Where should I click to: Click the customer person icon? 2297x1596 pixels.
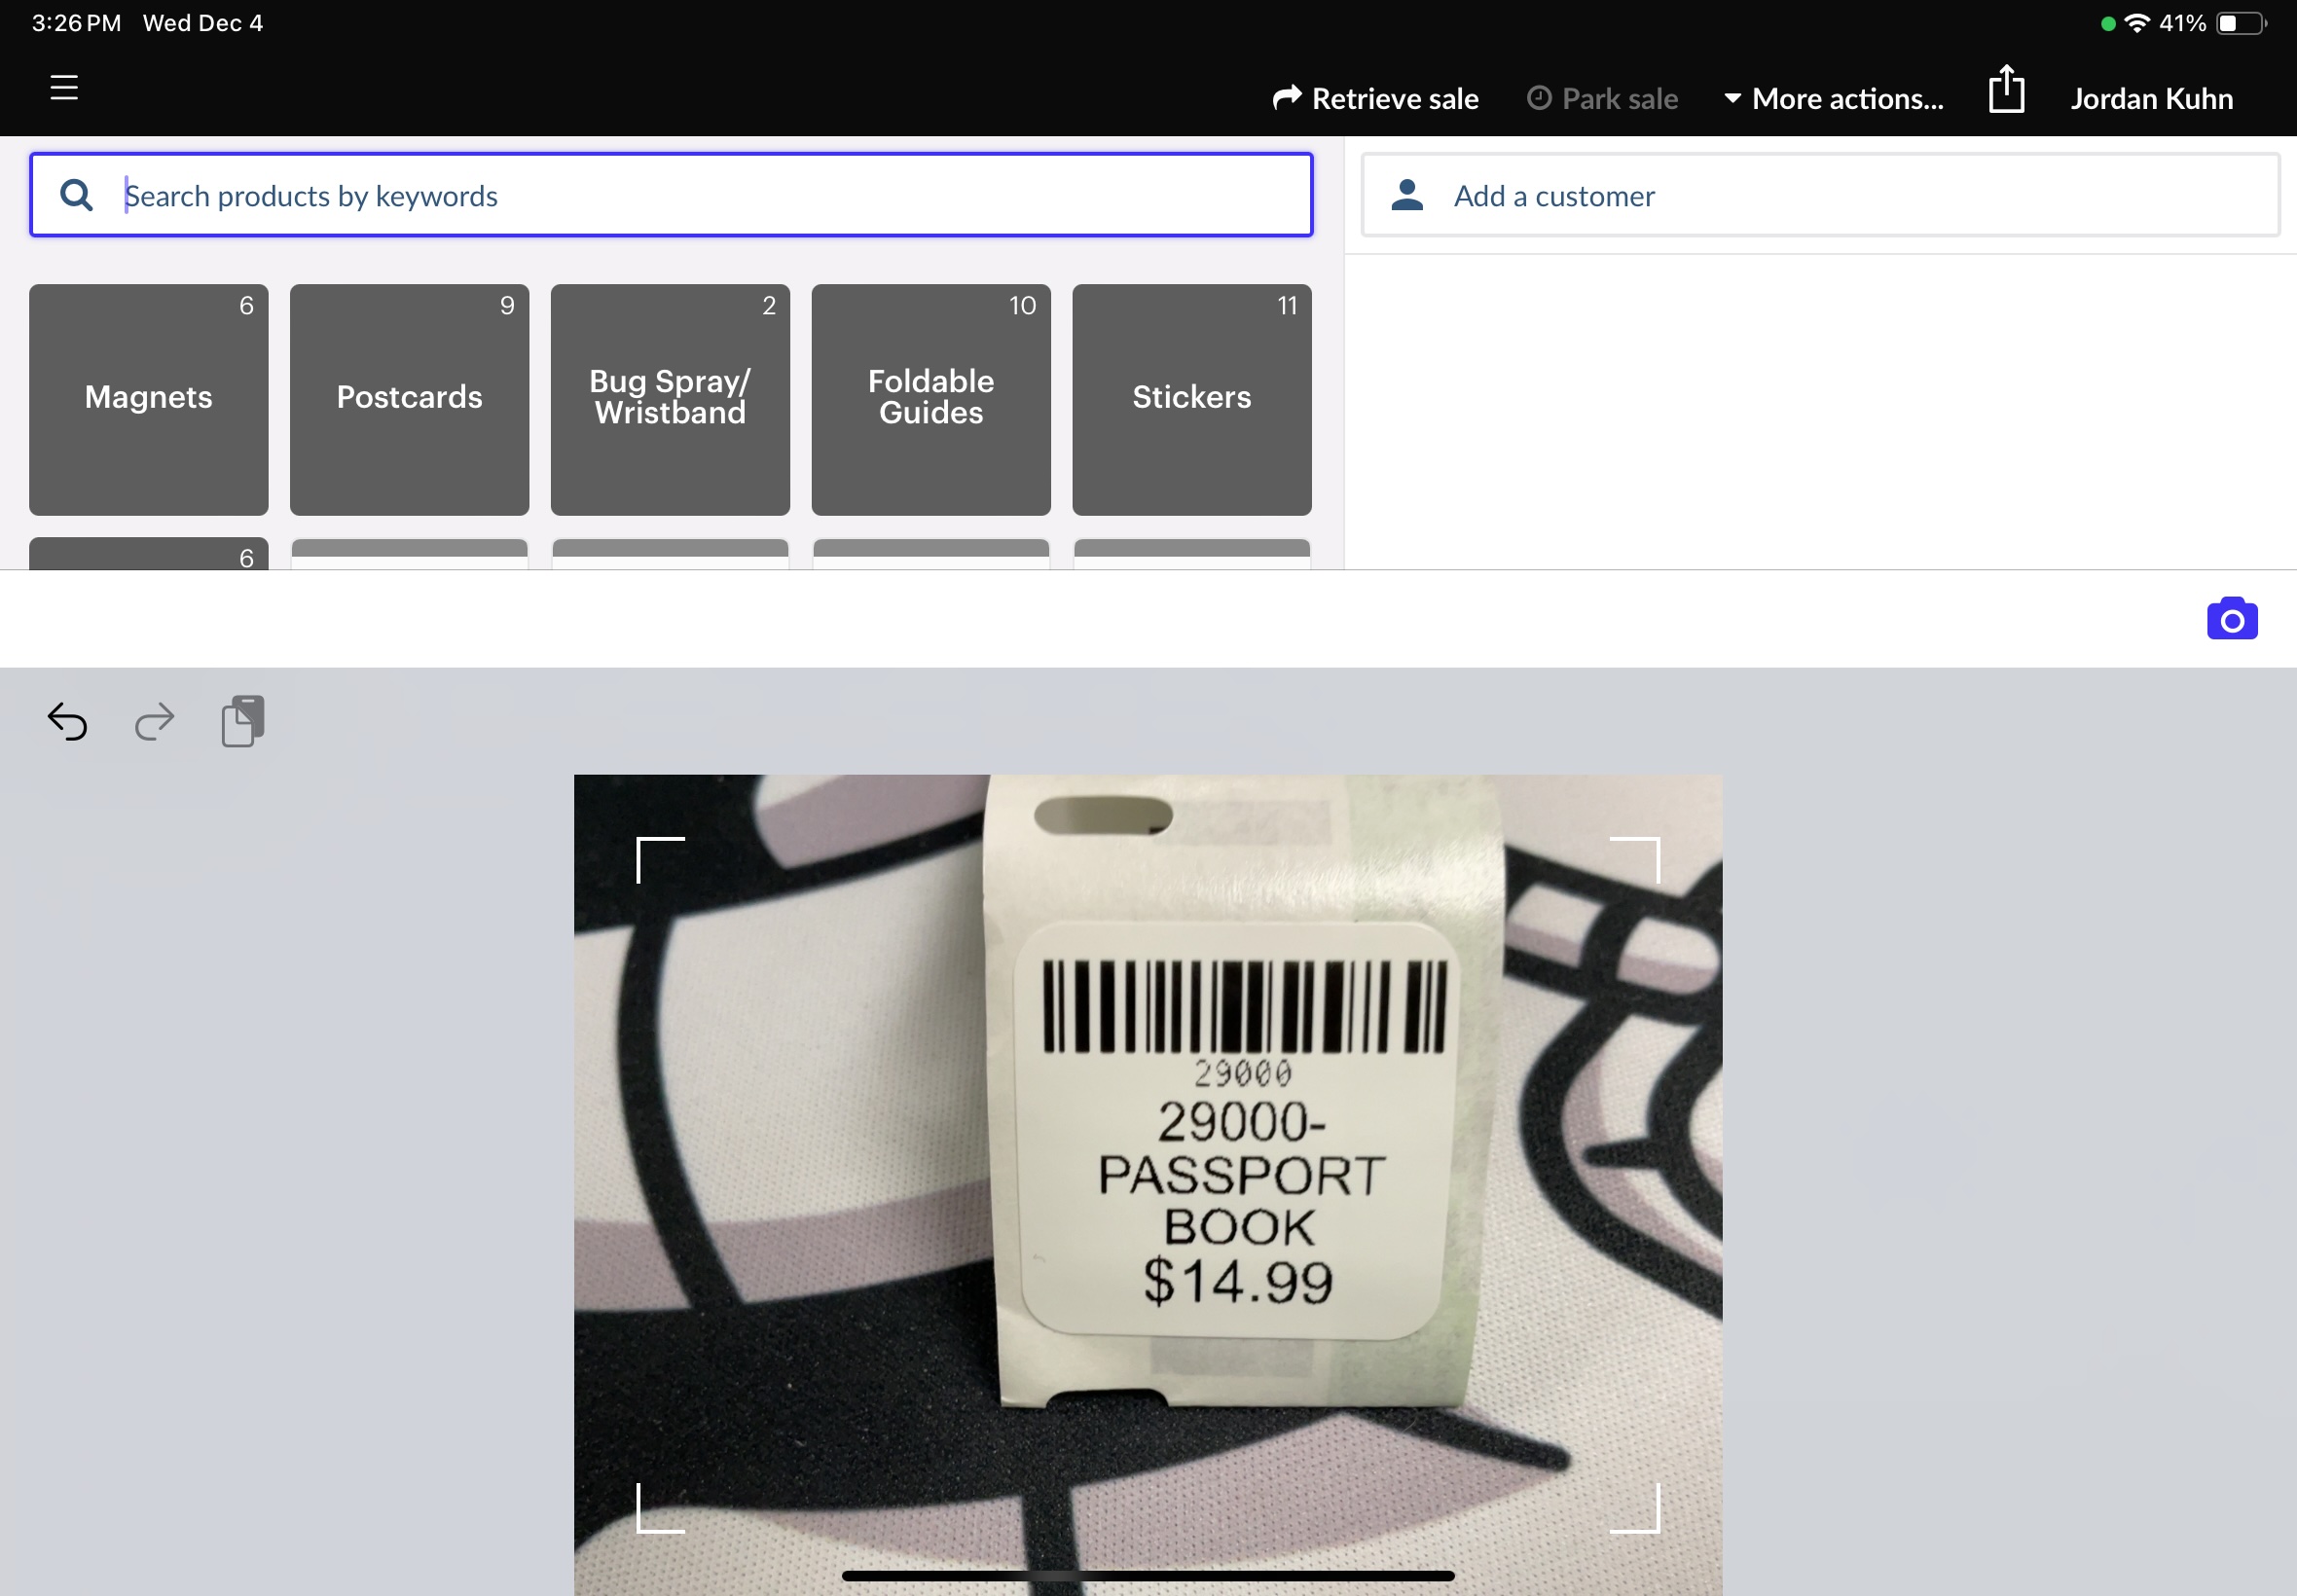[1407, 195]
